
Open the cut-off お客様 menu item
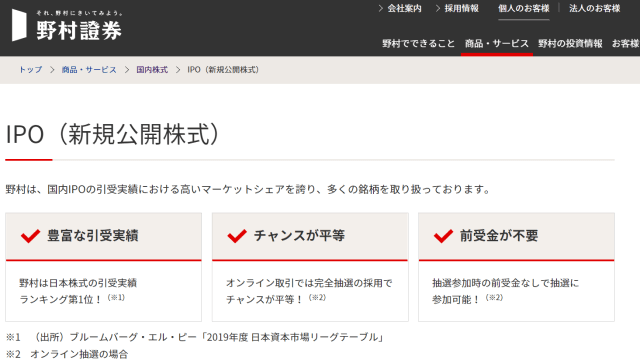click(x=626, y=43)
